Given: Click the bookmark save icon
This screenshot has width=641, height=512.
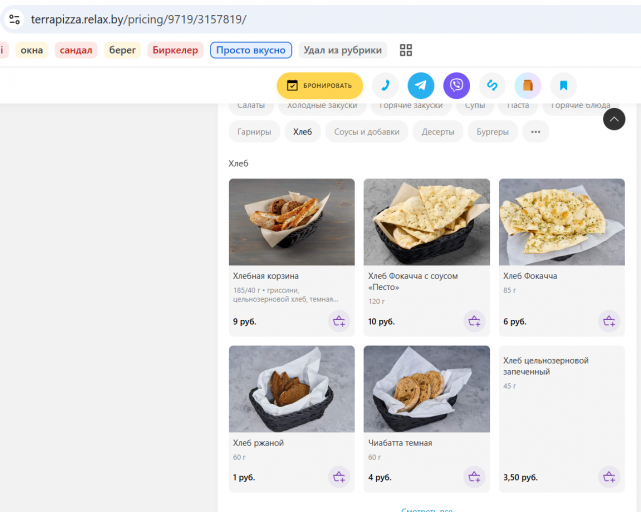Looking at the screenshot, I should pyautogui.click(x=563, y=85).
